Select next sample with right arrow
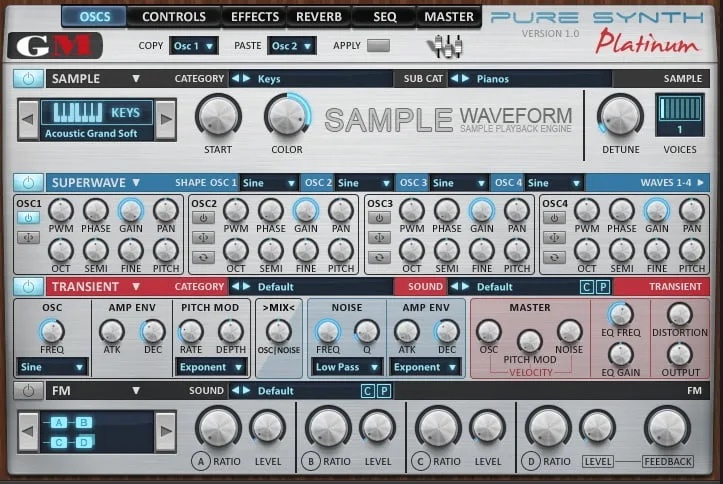This screenshot has width=723, height=484. point(166,119)
